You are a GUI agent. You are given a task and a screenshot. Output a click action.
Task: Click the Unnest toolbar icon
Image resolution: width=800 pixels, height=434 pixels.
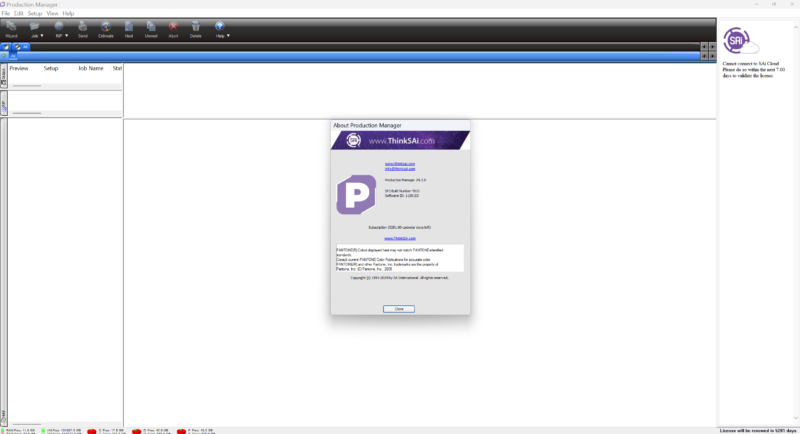151,27
